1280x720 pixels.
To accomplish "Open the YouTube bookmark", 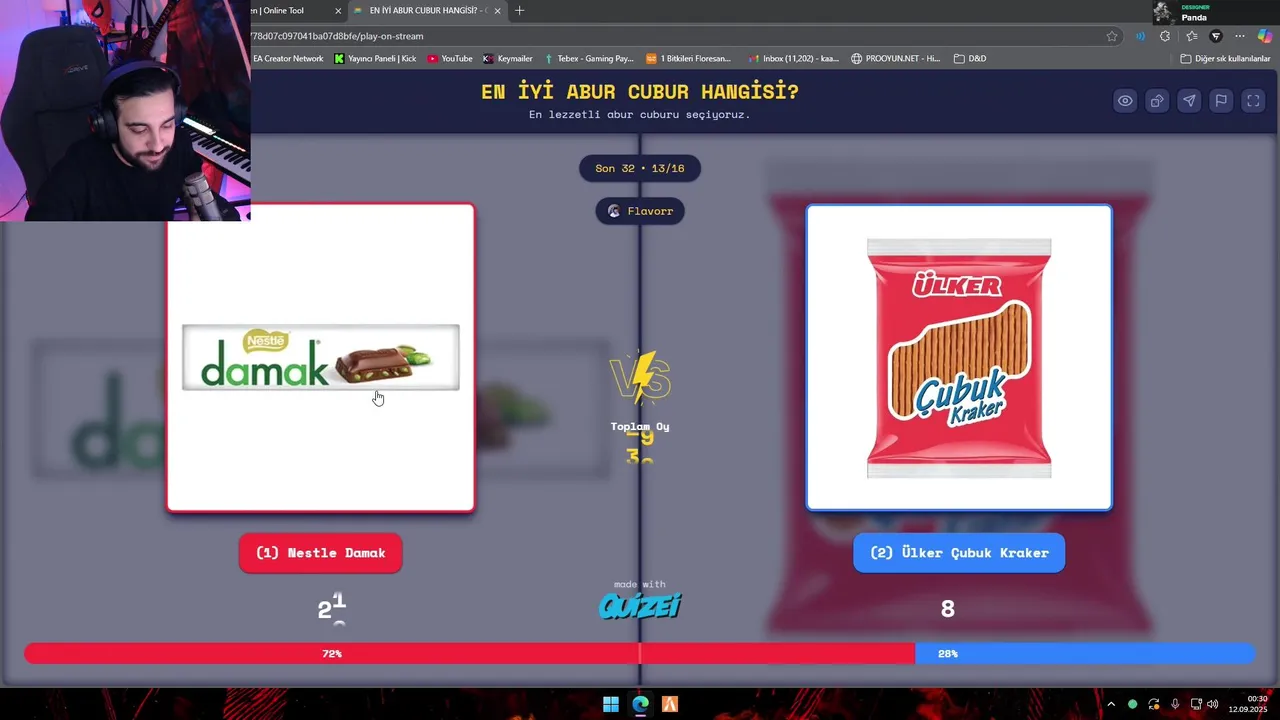I will (x=450, y=59).
